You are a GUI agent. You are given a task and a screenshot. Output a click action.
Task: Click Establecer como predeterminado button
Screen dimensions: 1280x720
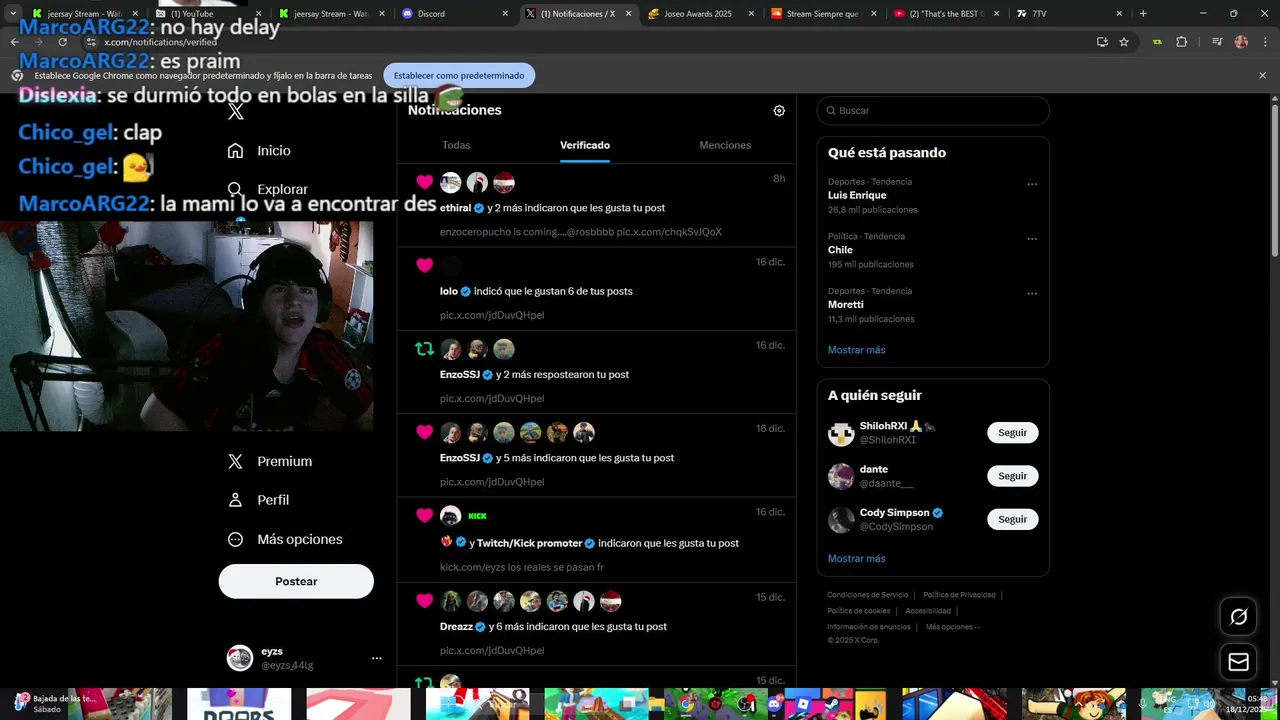pyautogui.click(x=459, y=75)
